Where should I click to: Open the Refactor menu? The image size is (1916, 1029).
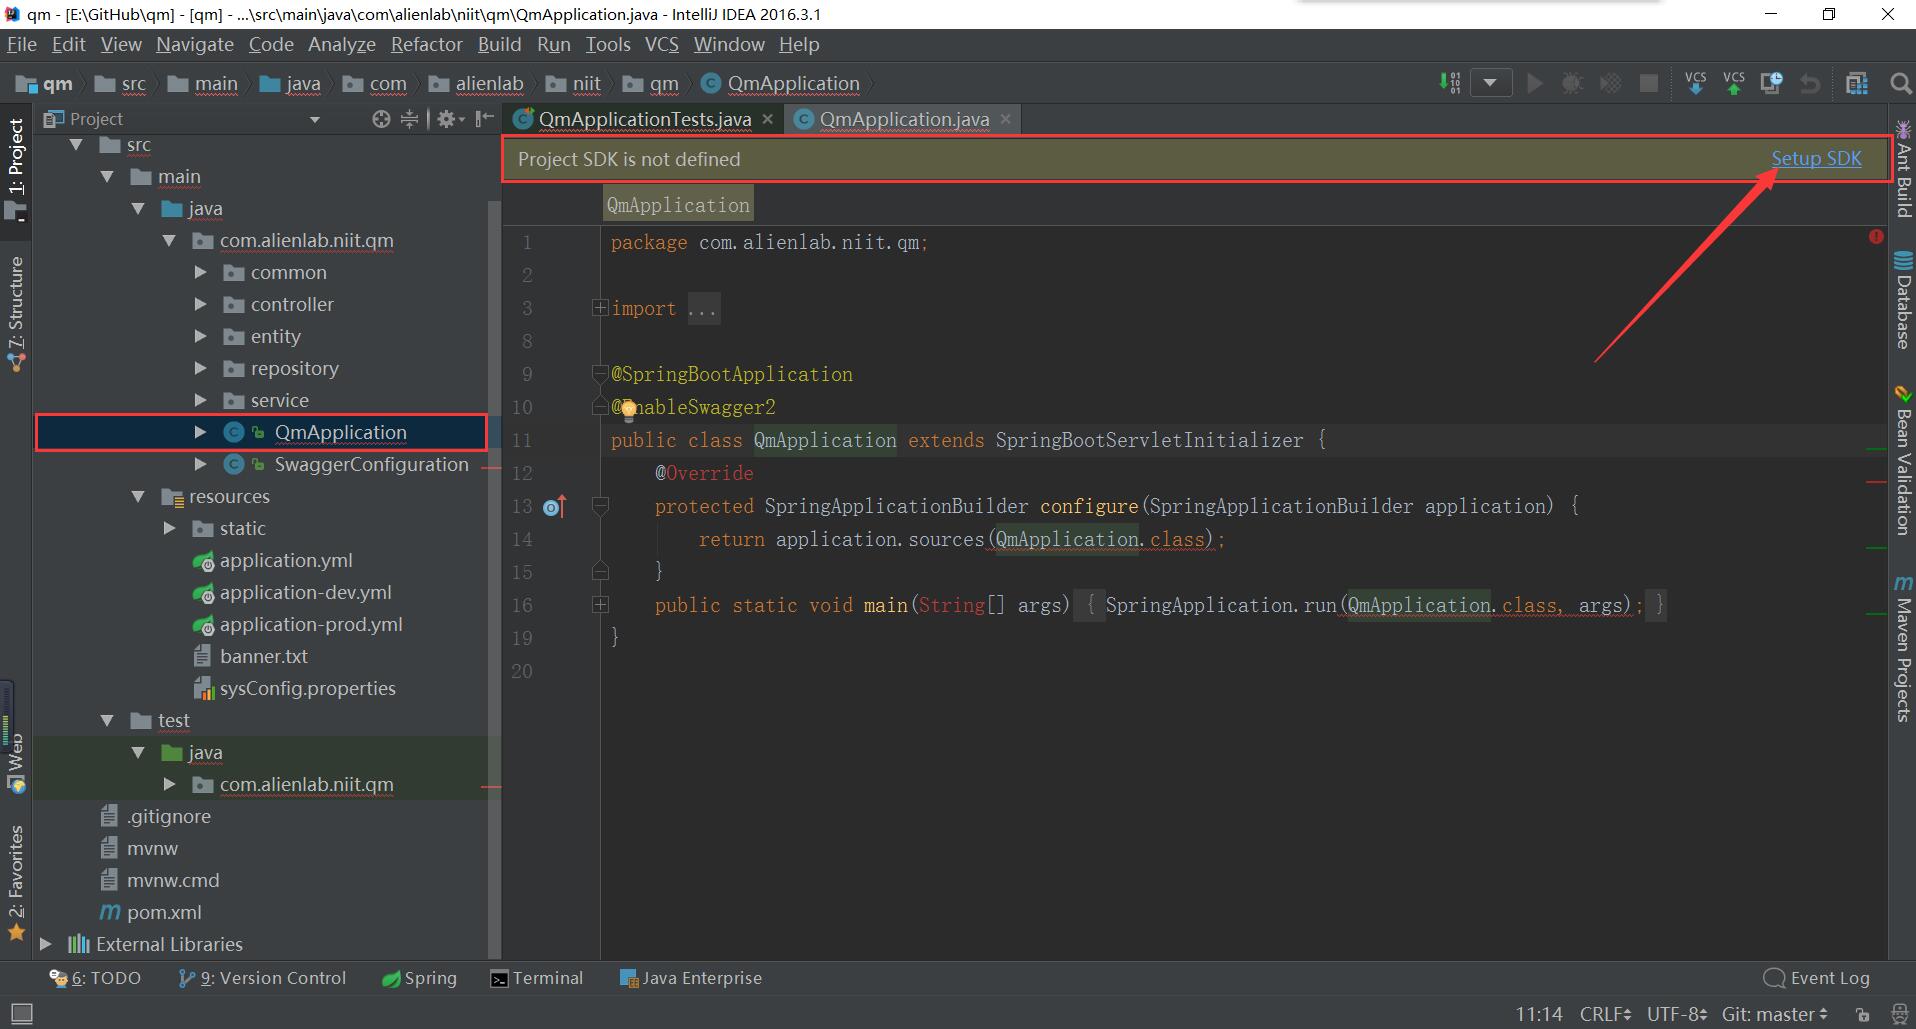click(x=426, y=44)
